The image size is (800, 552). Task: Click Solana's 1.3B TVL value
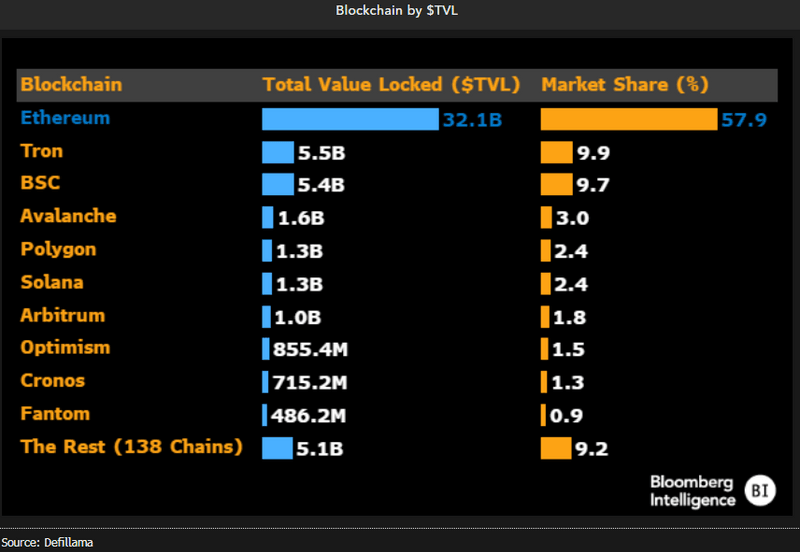[299, 284]
